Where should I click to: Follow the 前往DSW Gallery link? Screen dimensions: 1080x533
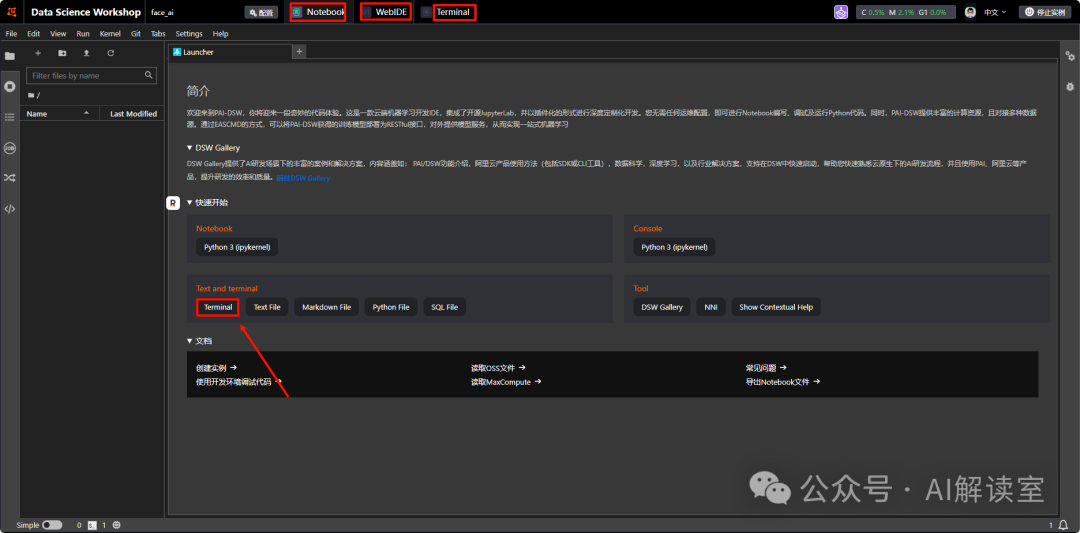(x=303, y=178)
